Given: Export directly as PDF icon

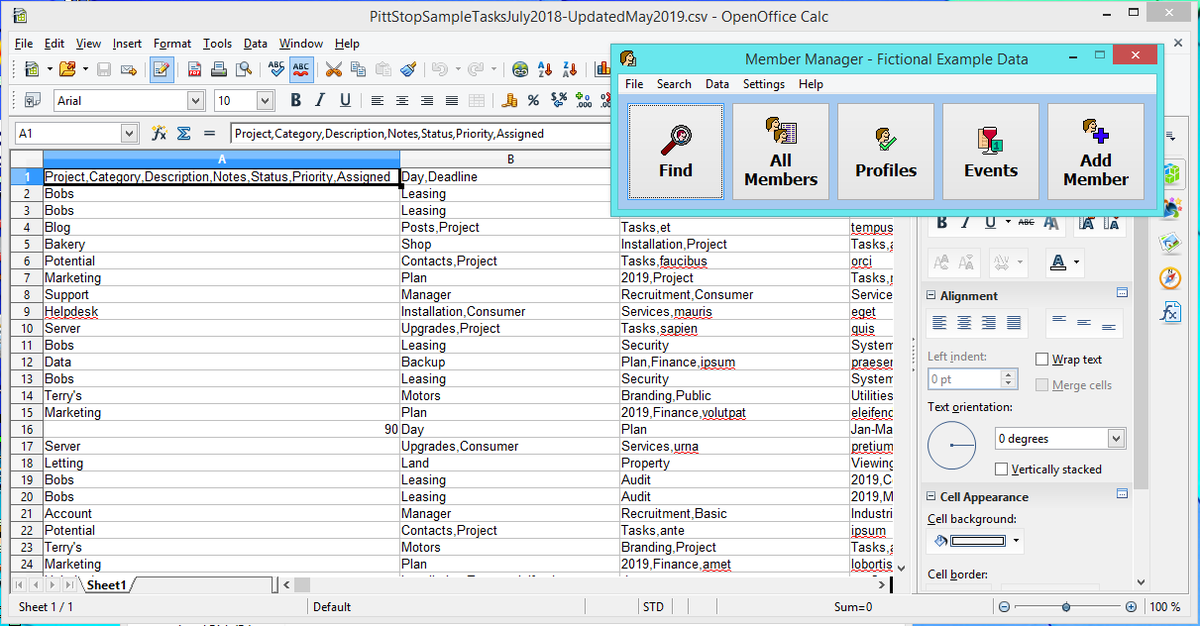Looking at the screenshot, I should pyautogui.click(x=195, y=69).
